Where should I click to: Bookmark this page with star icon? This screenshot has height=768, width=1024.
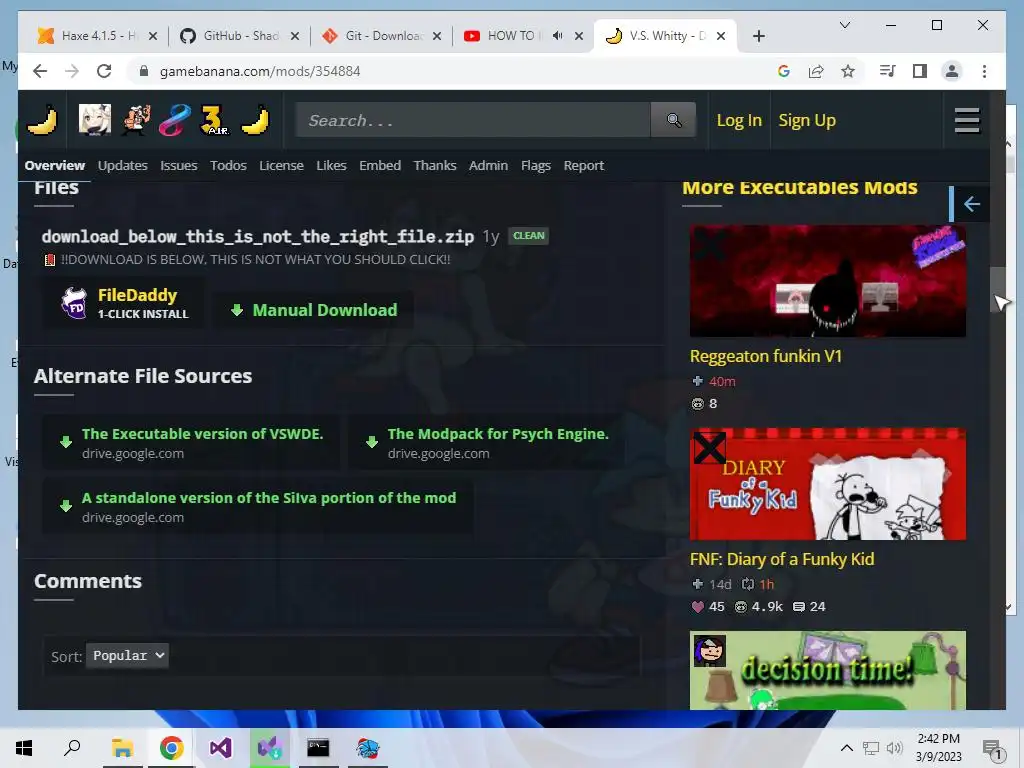click(x=848, y=71)
